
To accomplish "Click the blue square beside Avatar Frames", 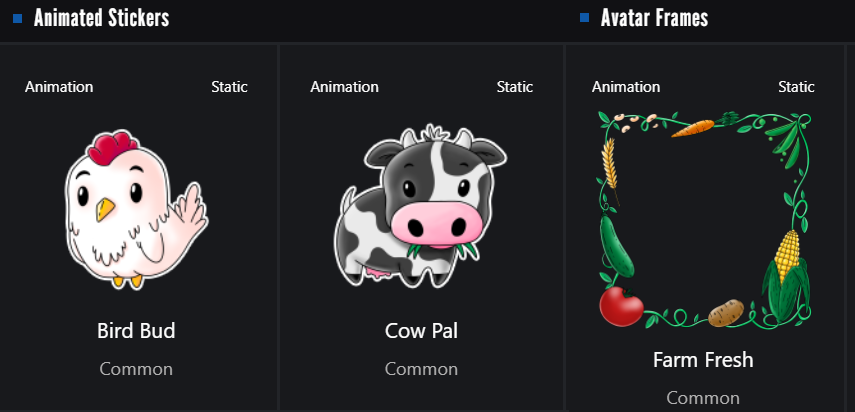I will [585, 18].
